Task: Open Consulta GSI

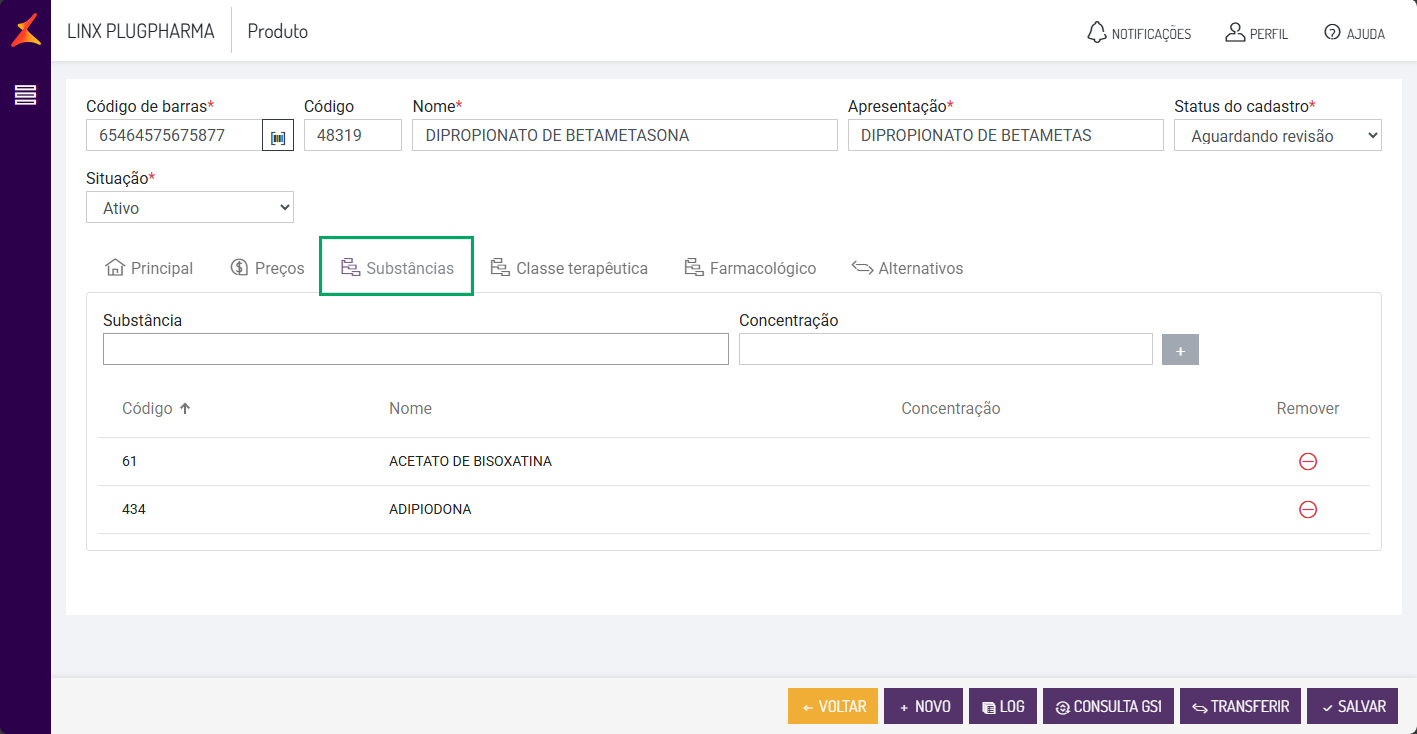Action: (x=1108, y=706)
